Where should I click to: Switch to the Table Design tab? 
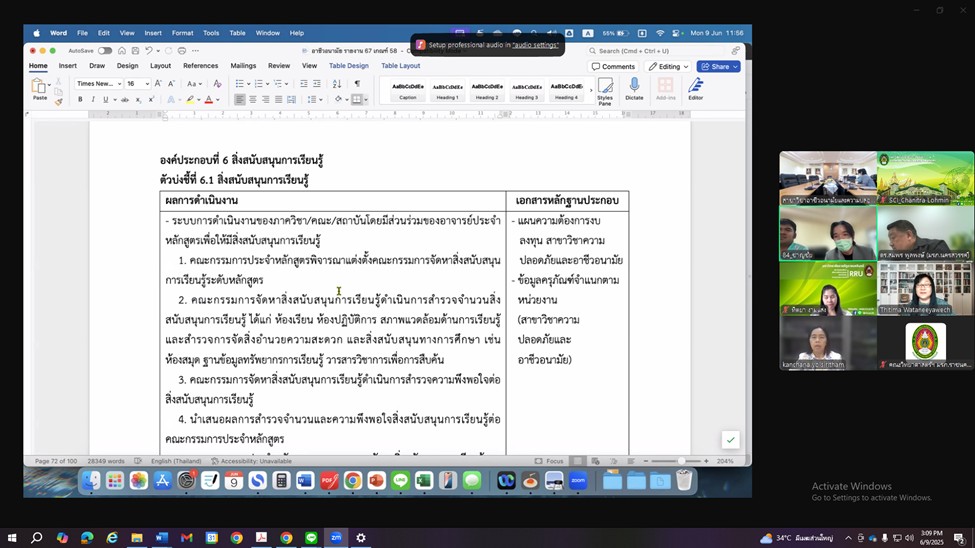(348, 66)
